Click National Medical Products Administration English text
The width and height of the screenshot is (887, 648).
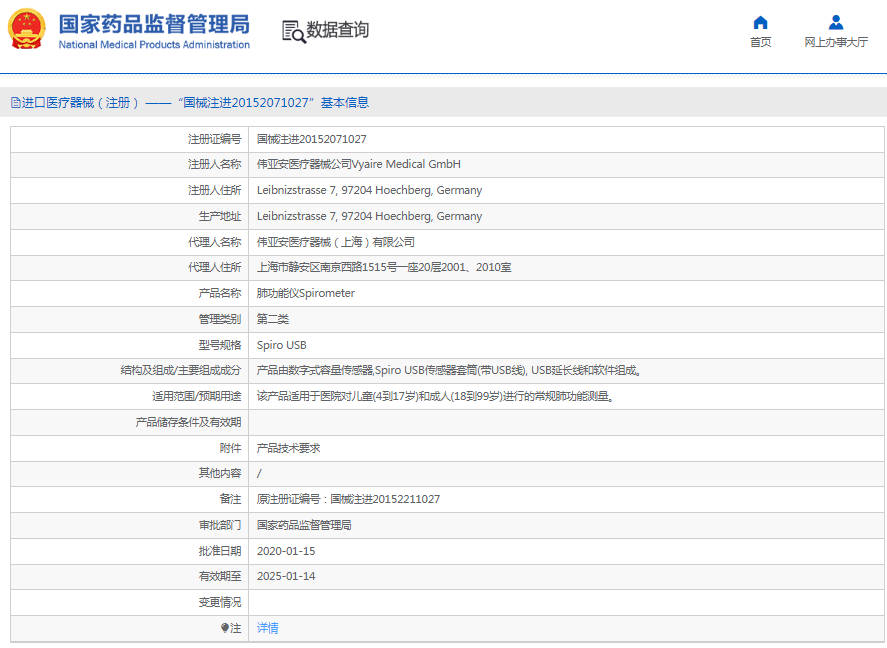154,45
